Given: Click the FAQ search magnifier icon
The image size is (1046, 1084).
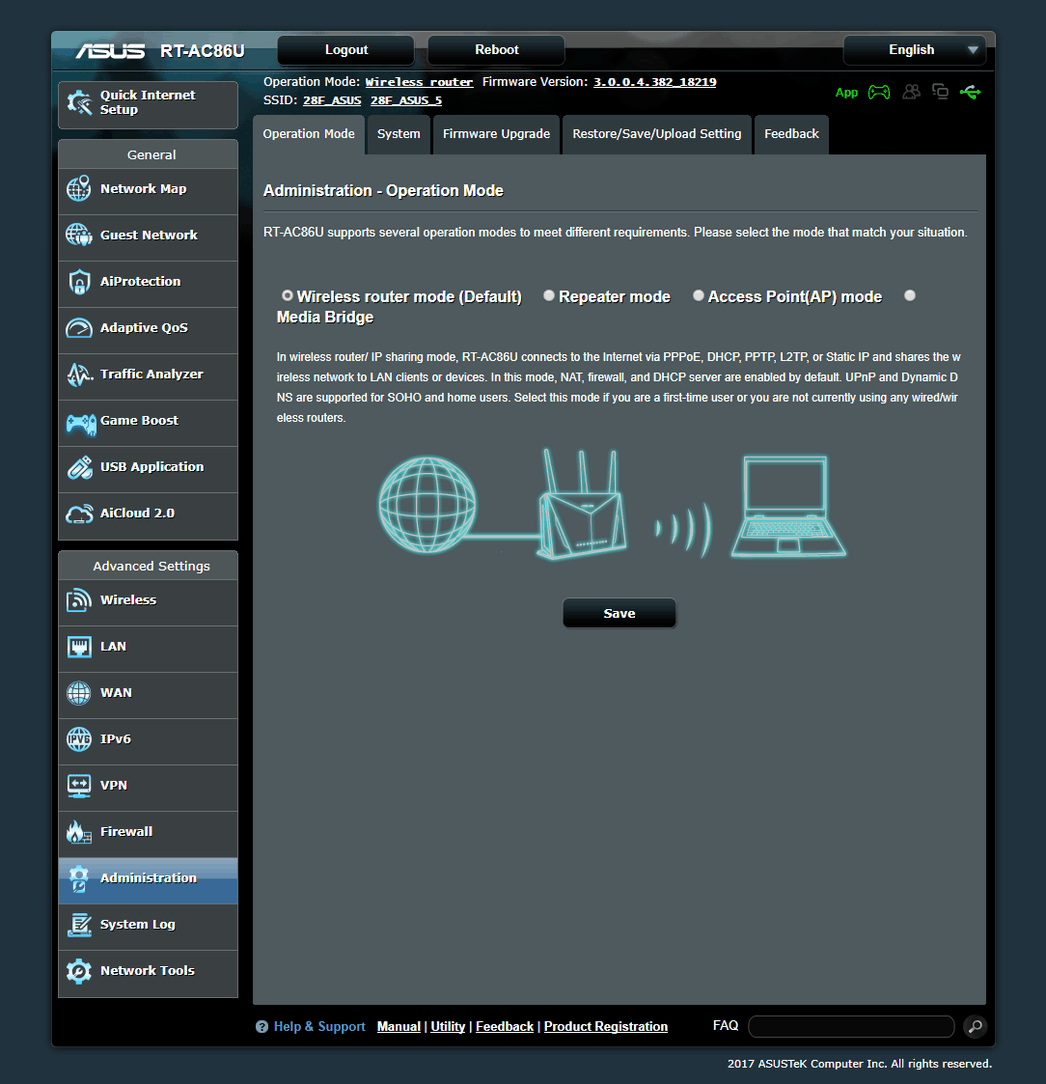Looking at the screenshot, I should point(975,1027).
